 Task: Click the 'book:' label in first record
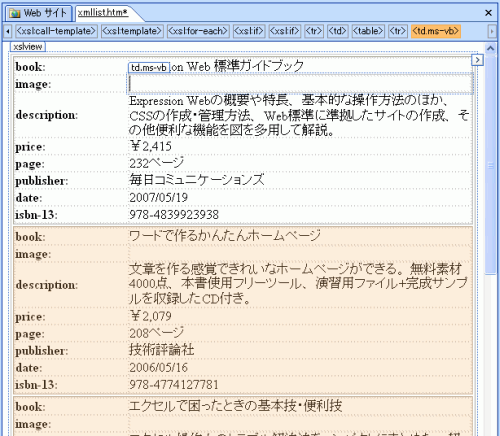[x=30, y=67]
